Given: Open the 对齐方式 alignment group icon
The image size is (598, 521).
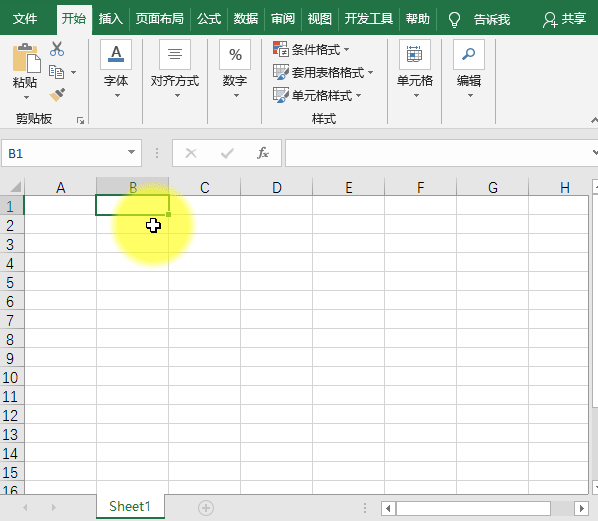Looking at the screenshot, I should [175, 54].
